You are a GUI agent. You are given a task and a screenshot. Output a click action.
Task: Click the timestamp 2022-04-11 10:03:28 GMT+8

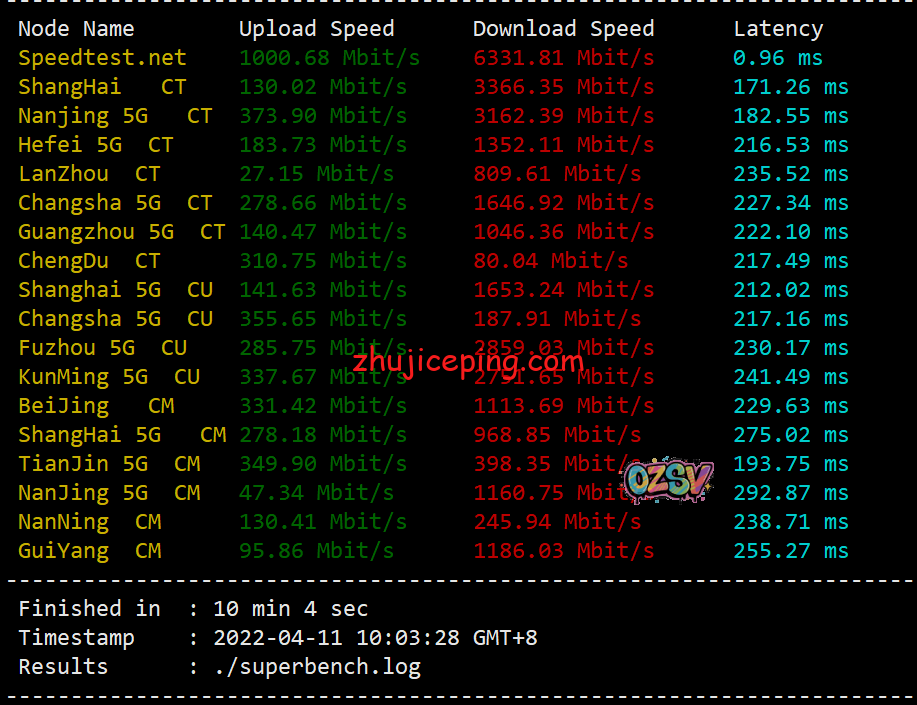point(375,638)
